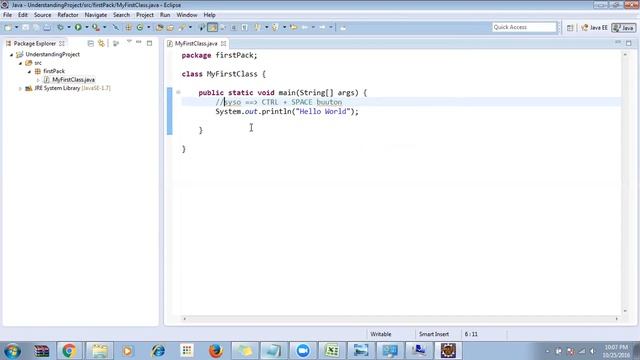
Task: Toggle Link with Editor in Package Explorer
Action: click(101, 43)
